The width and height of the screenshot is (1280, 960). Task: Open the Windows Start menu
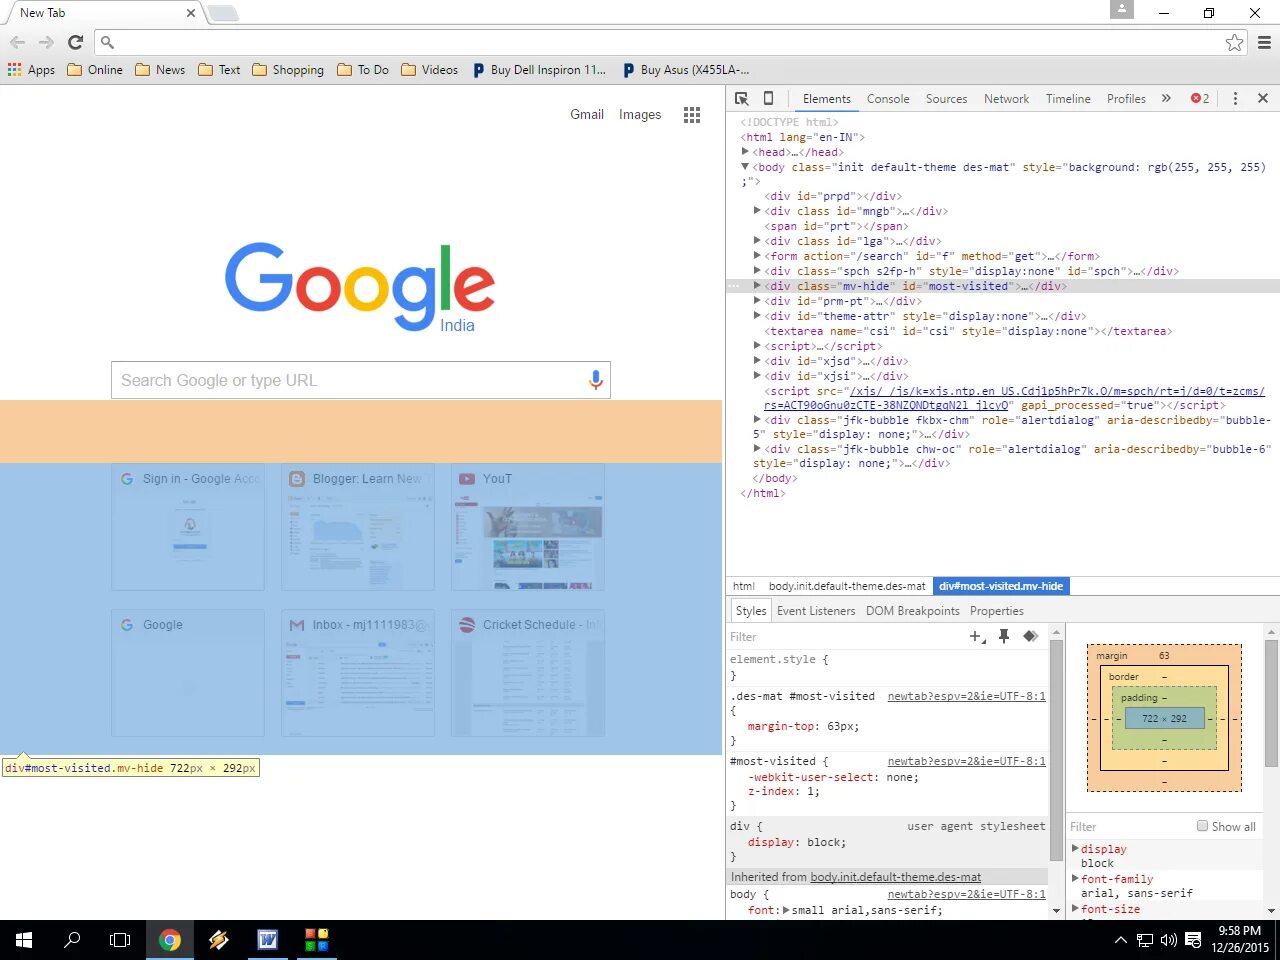coord(24,940)
